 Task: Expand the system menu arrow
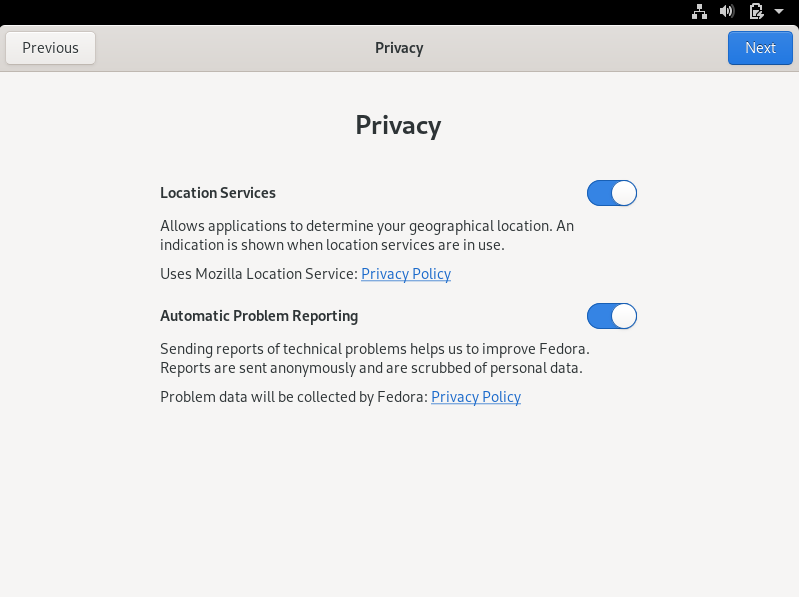(779, 11)
